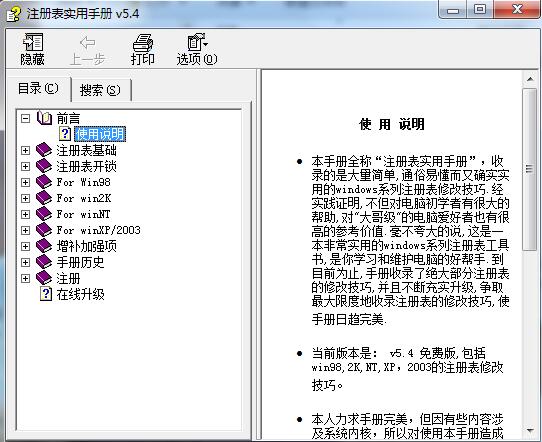
Task: Open the 选项(O) options menu icon
Action: (x=197, y=42)
